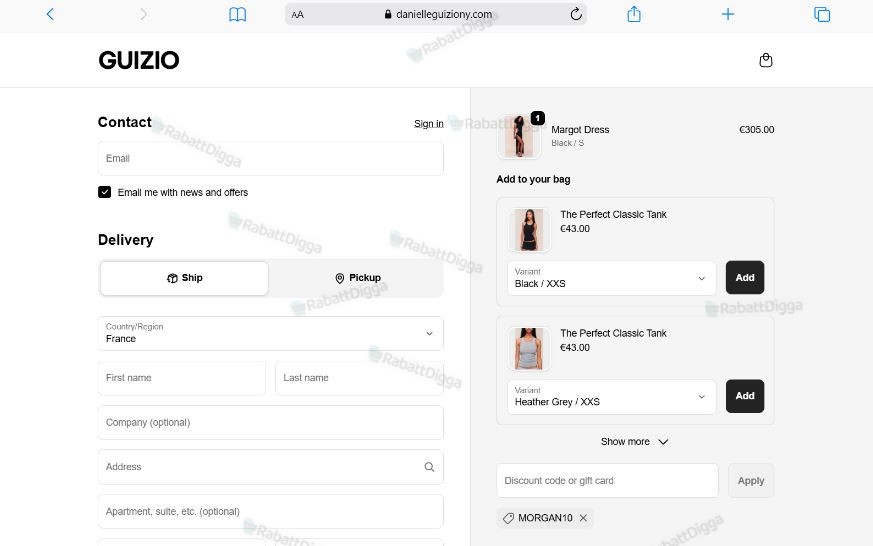Open the Black / XXS variant dropdown
The image size is (873, 546).
[x=611, y=278]
